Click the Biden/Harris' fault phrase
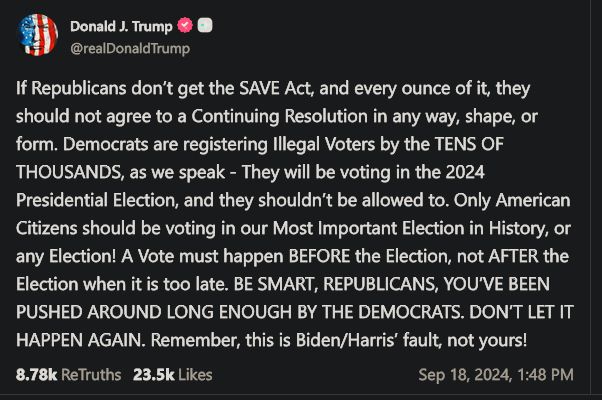The image size is (602, 400). 369,340
